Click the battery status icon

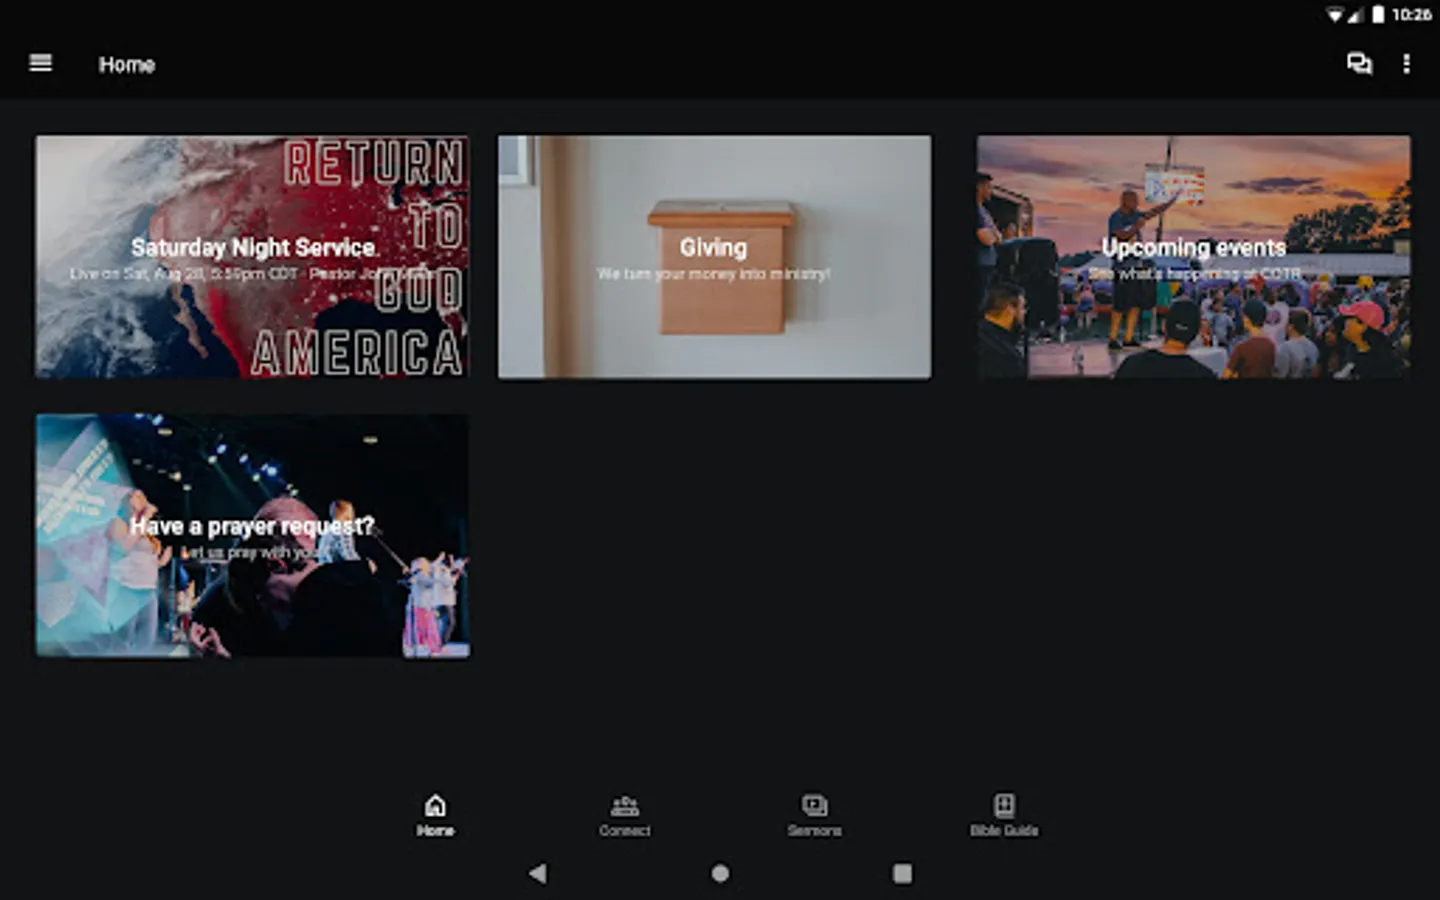point(1378,14)
